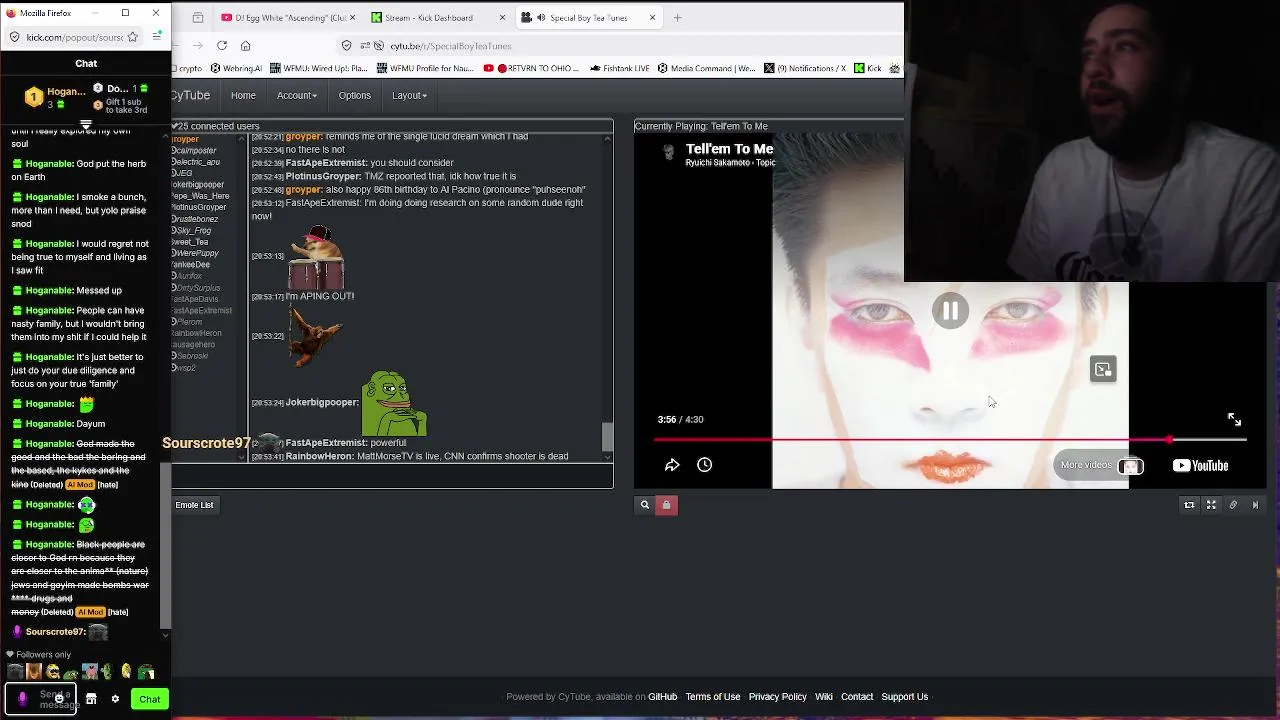Toggle the red playlist lock button
The height and width of the screenshot is (720, 1280).
point(666,505)
